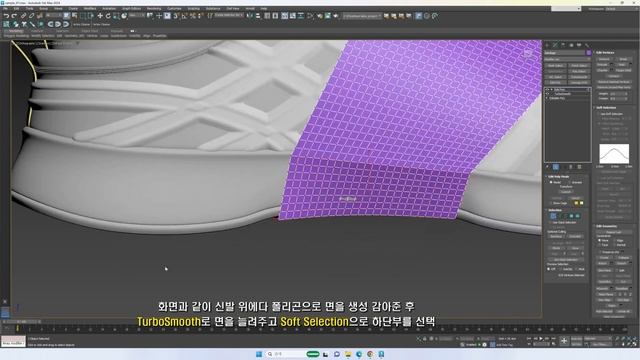Select the Select and Move tool
This screenshot has height=360, width=640.
pos(100,16)
